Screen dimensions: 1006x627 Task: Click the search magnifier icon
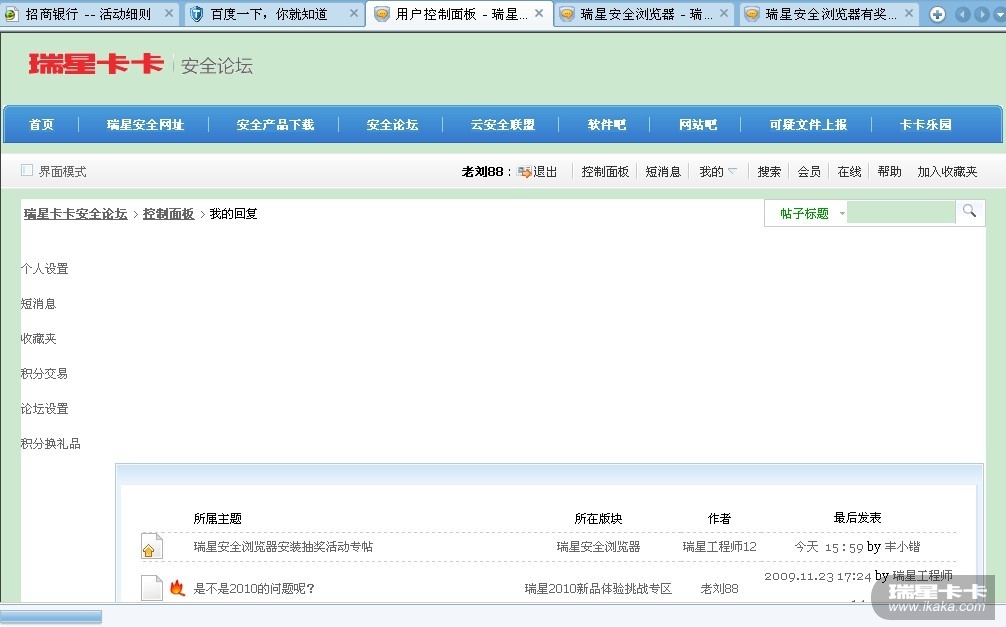pyautogui.click(x=969, y=210)
